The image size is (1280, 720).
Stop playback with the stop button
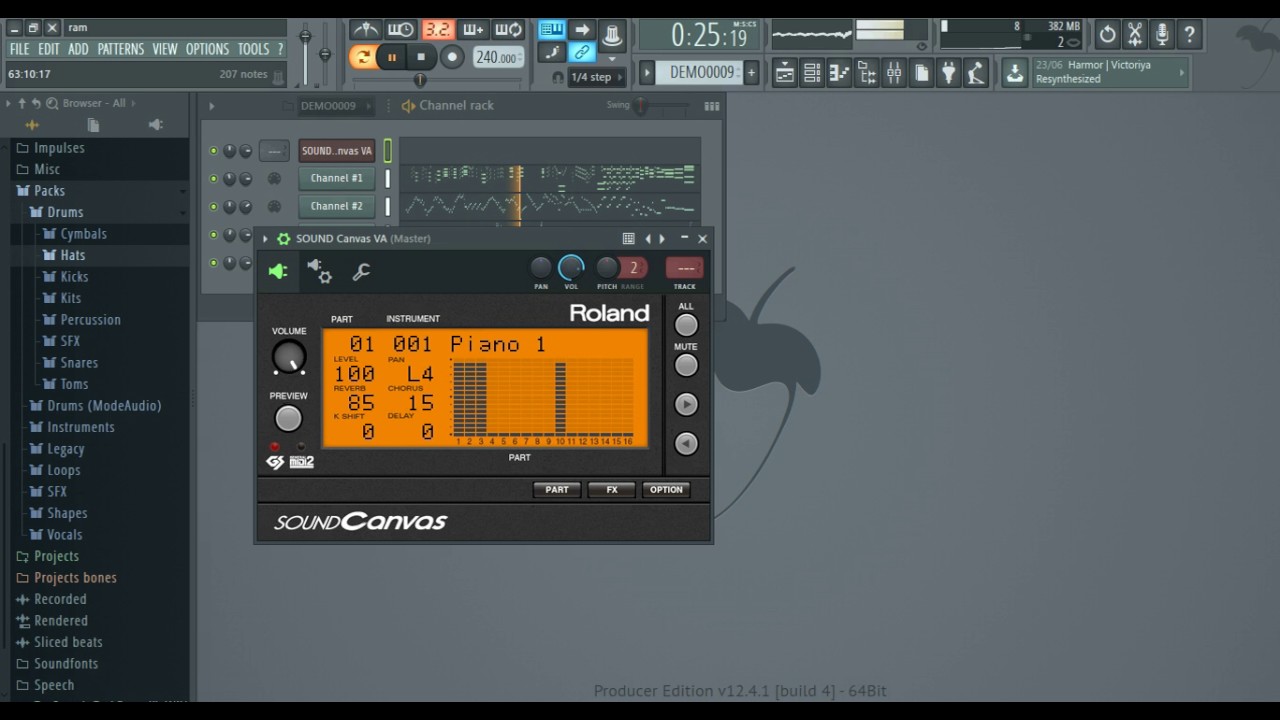pos(421,57)
